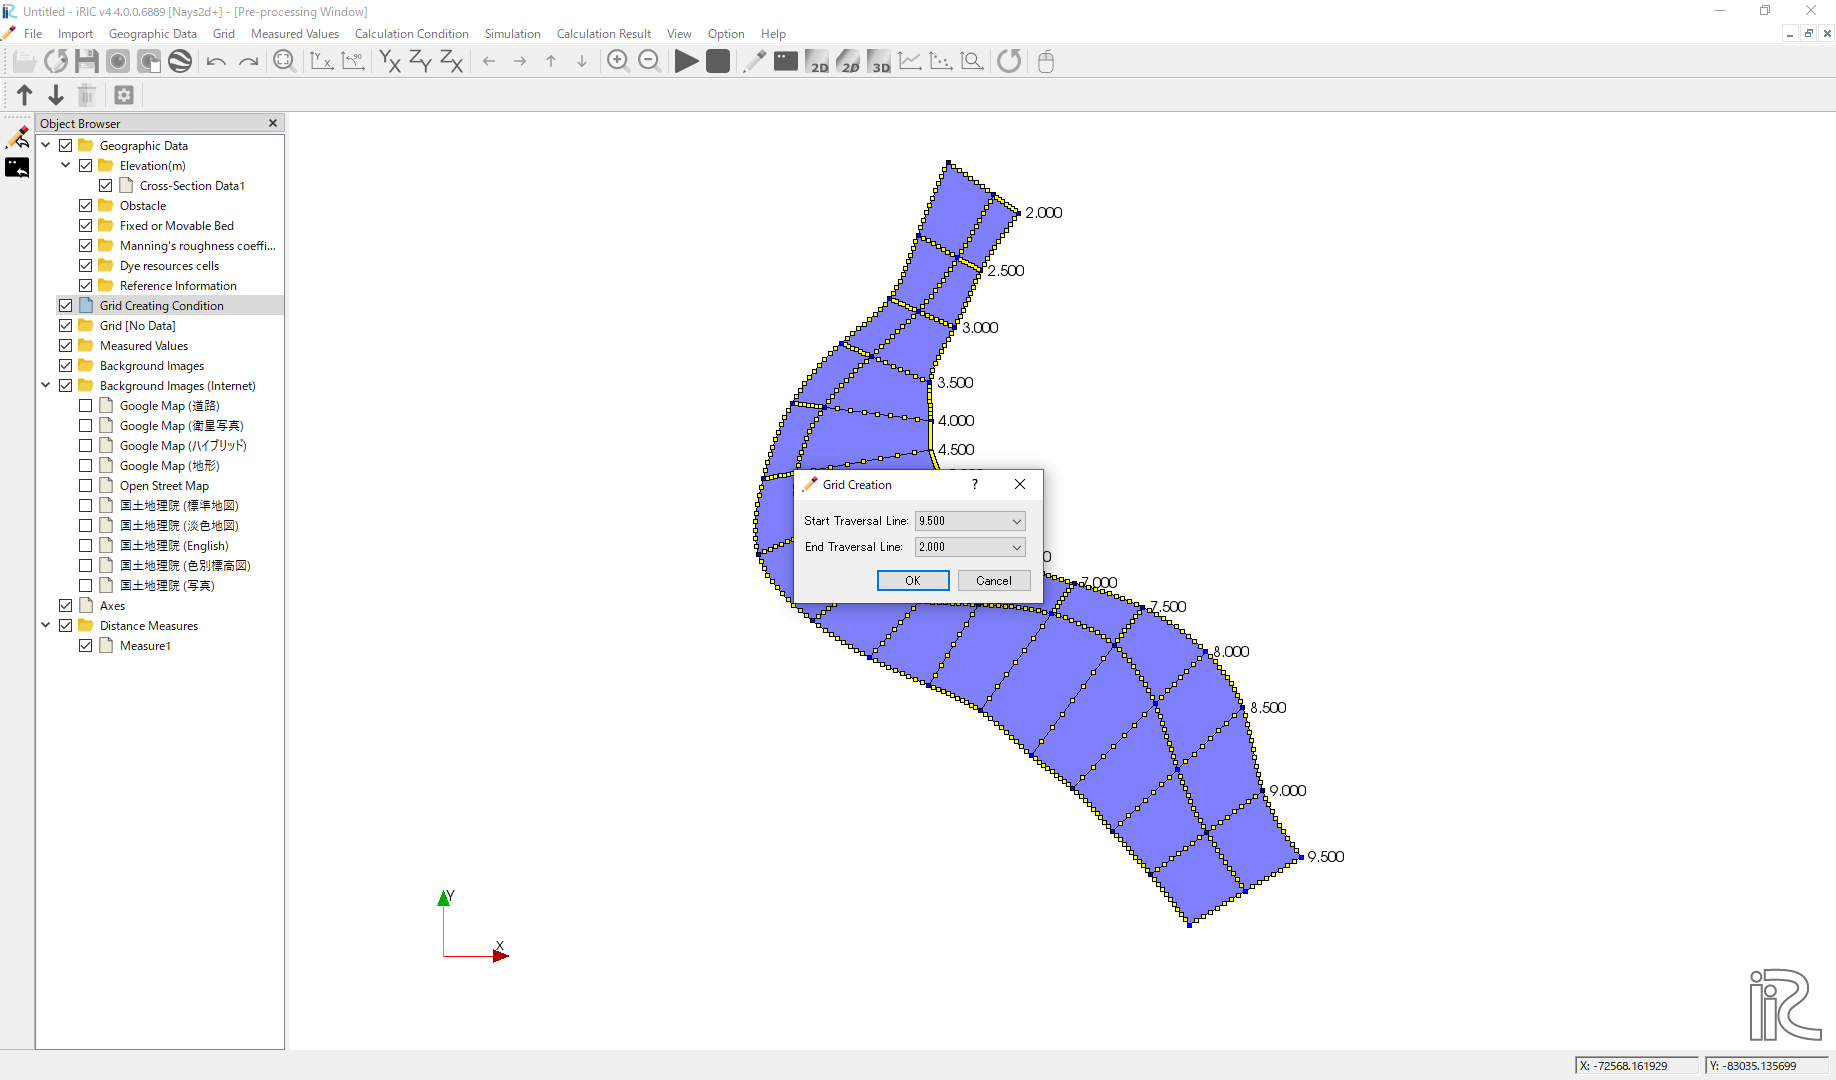Open the Pre-processing window pencil icon

point(754,62)
